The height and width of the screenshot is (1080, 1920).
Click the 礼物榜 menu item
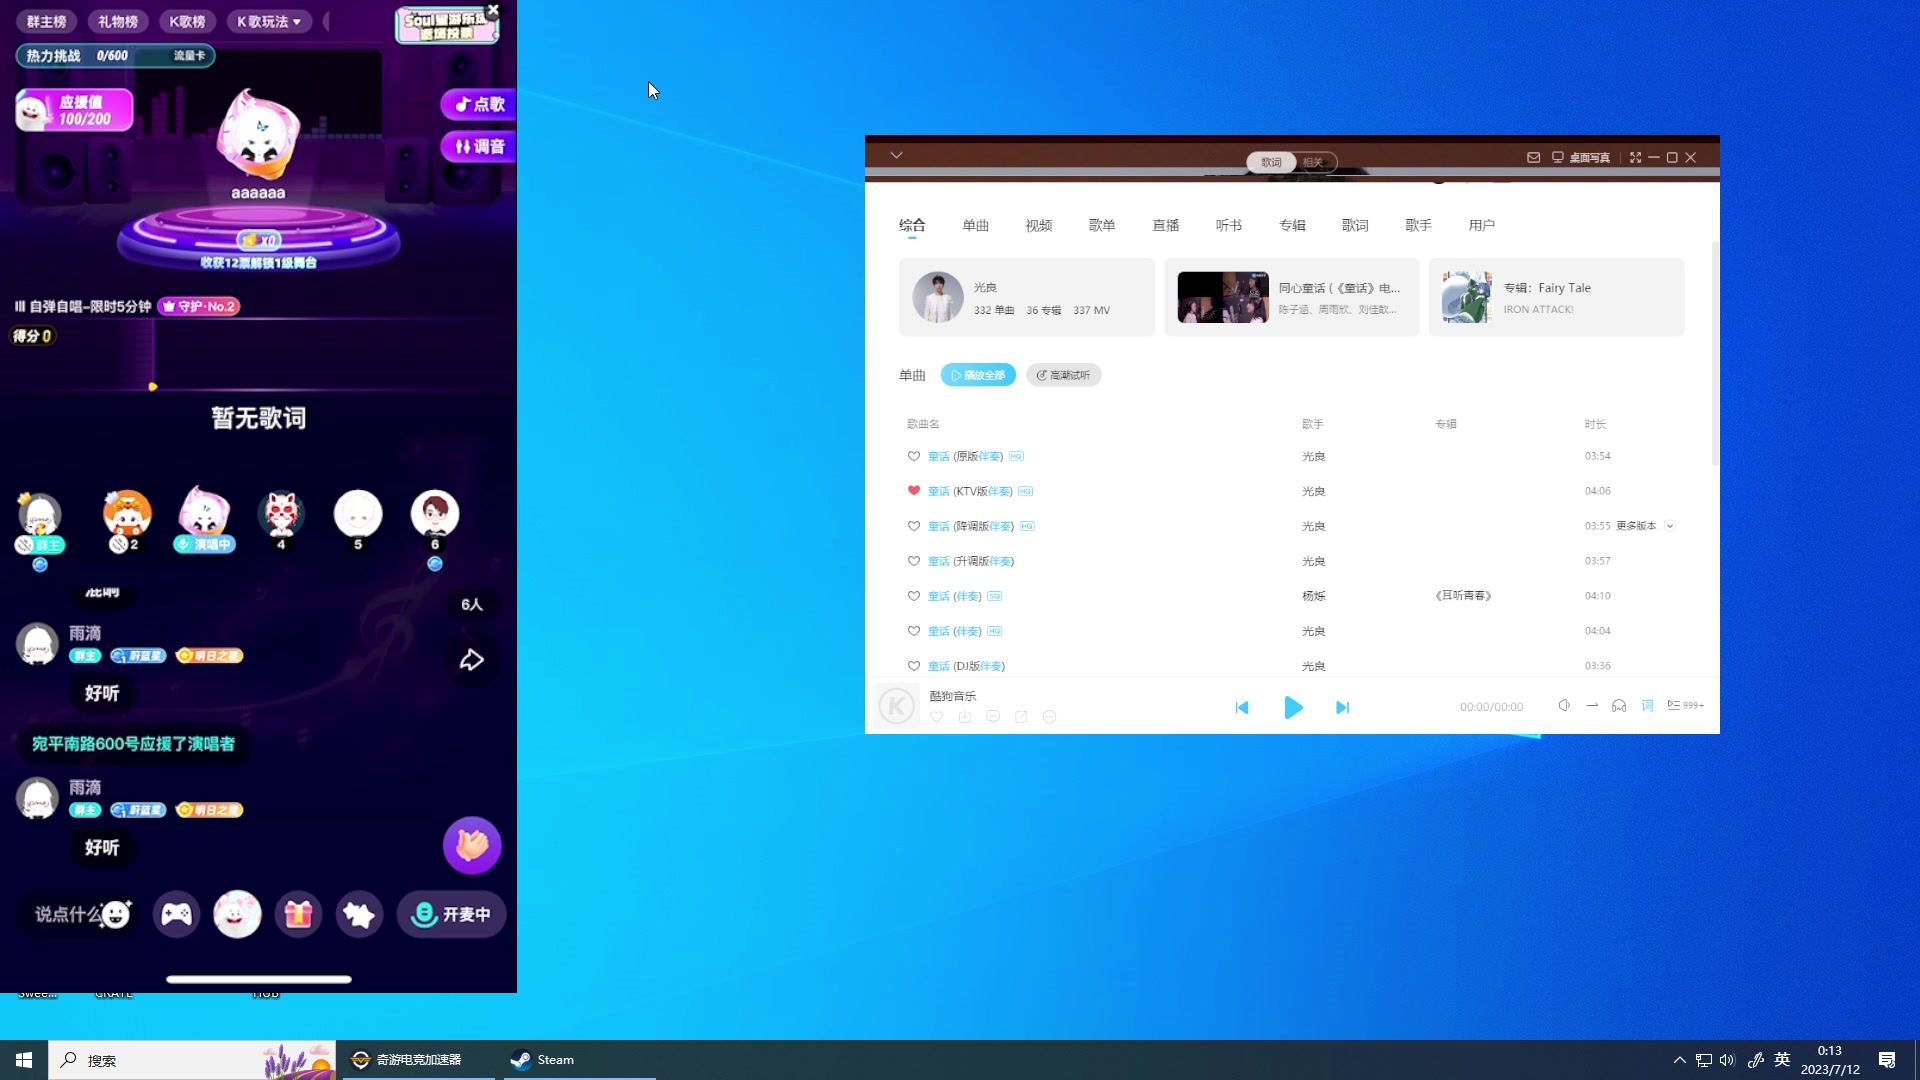(x=119, y=21)
